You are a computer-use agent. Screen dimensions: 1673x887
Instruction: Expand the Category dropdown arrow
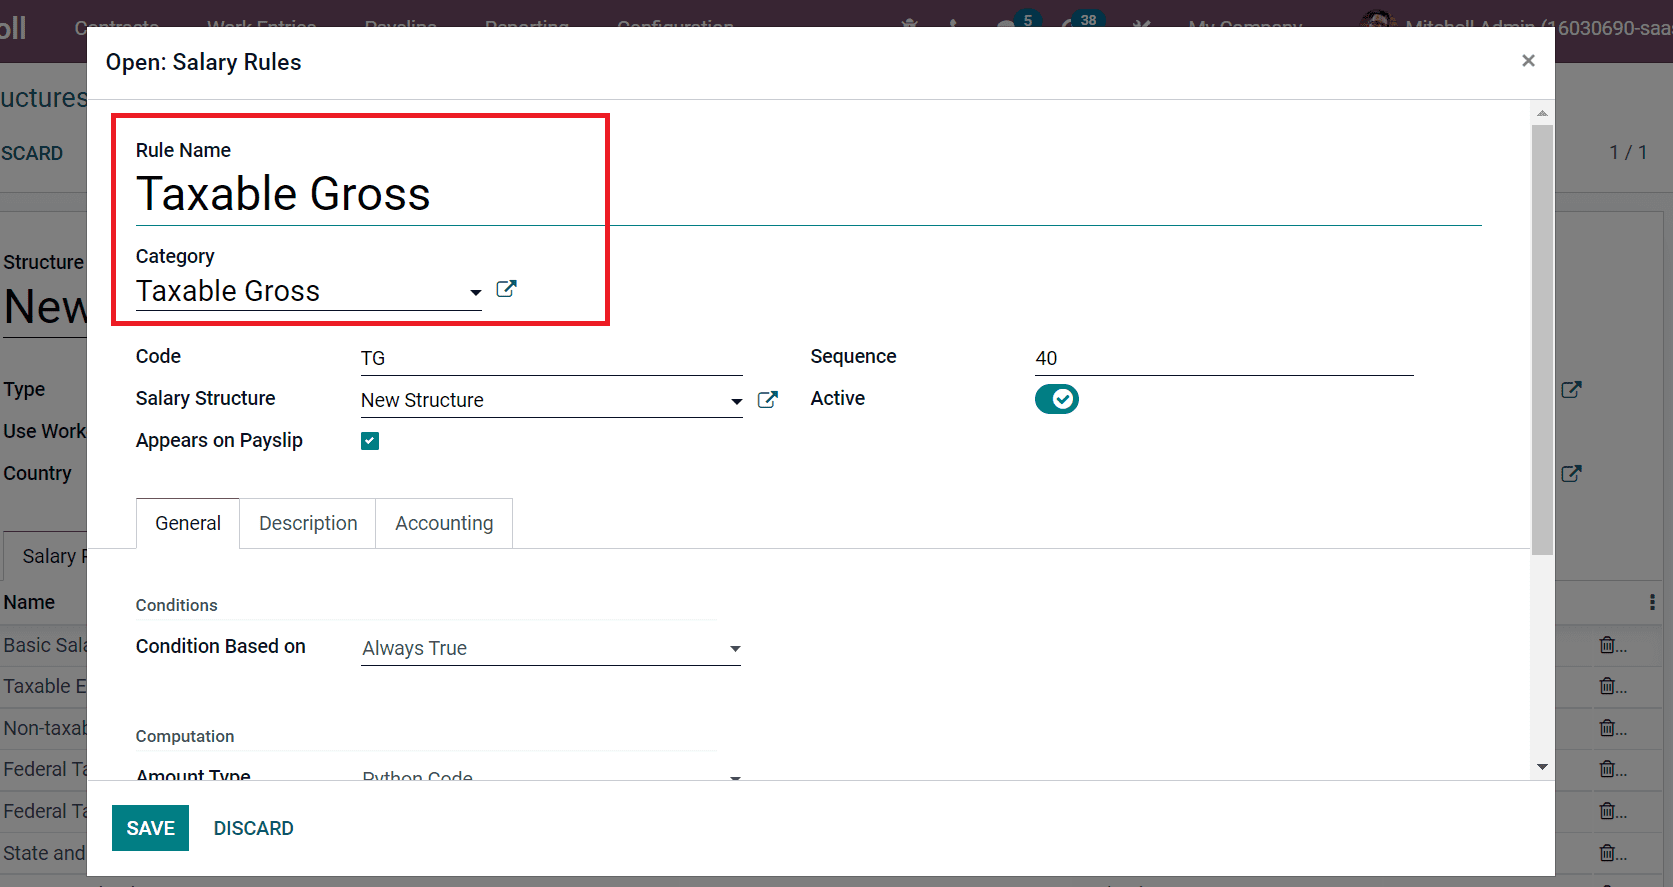coord(476,292)
